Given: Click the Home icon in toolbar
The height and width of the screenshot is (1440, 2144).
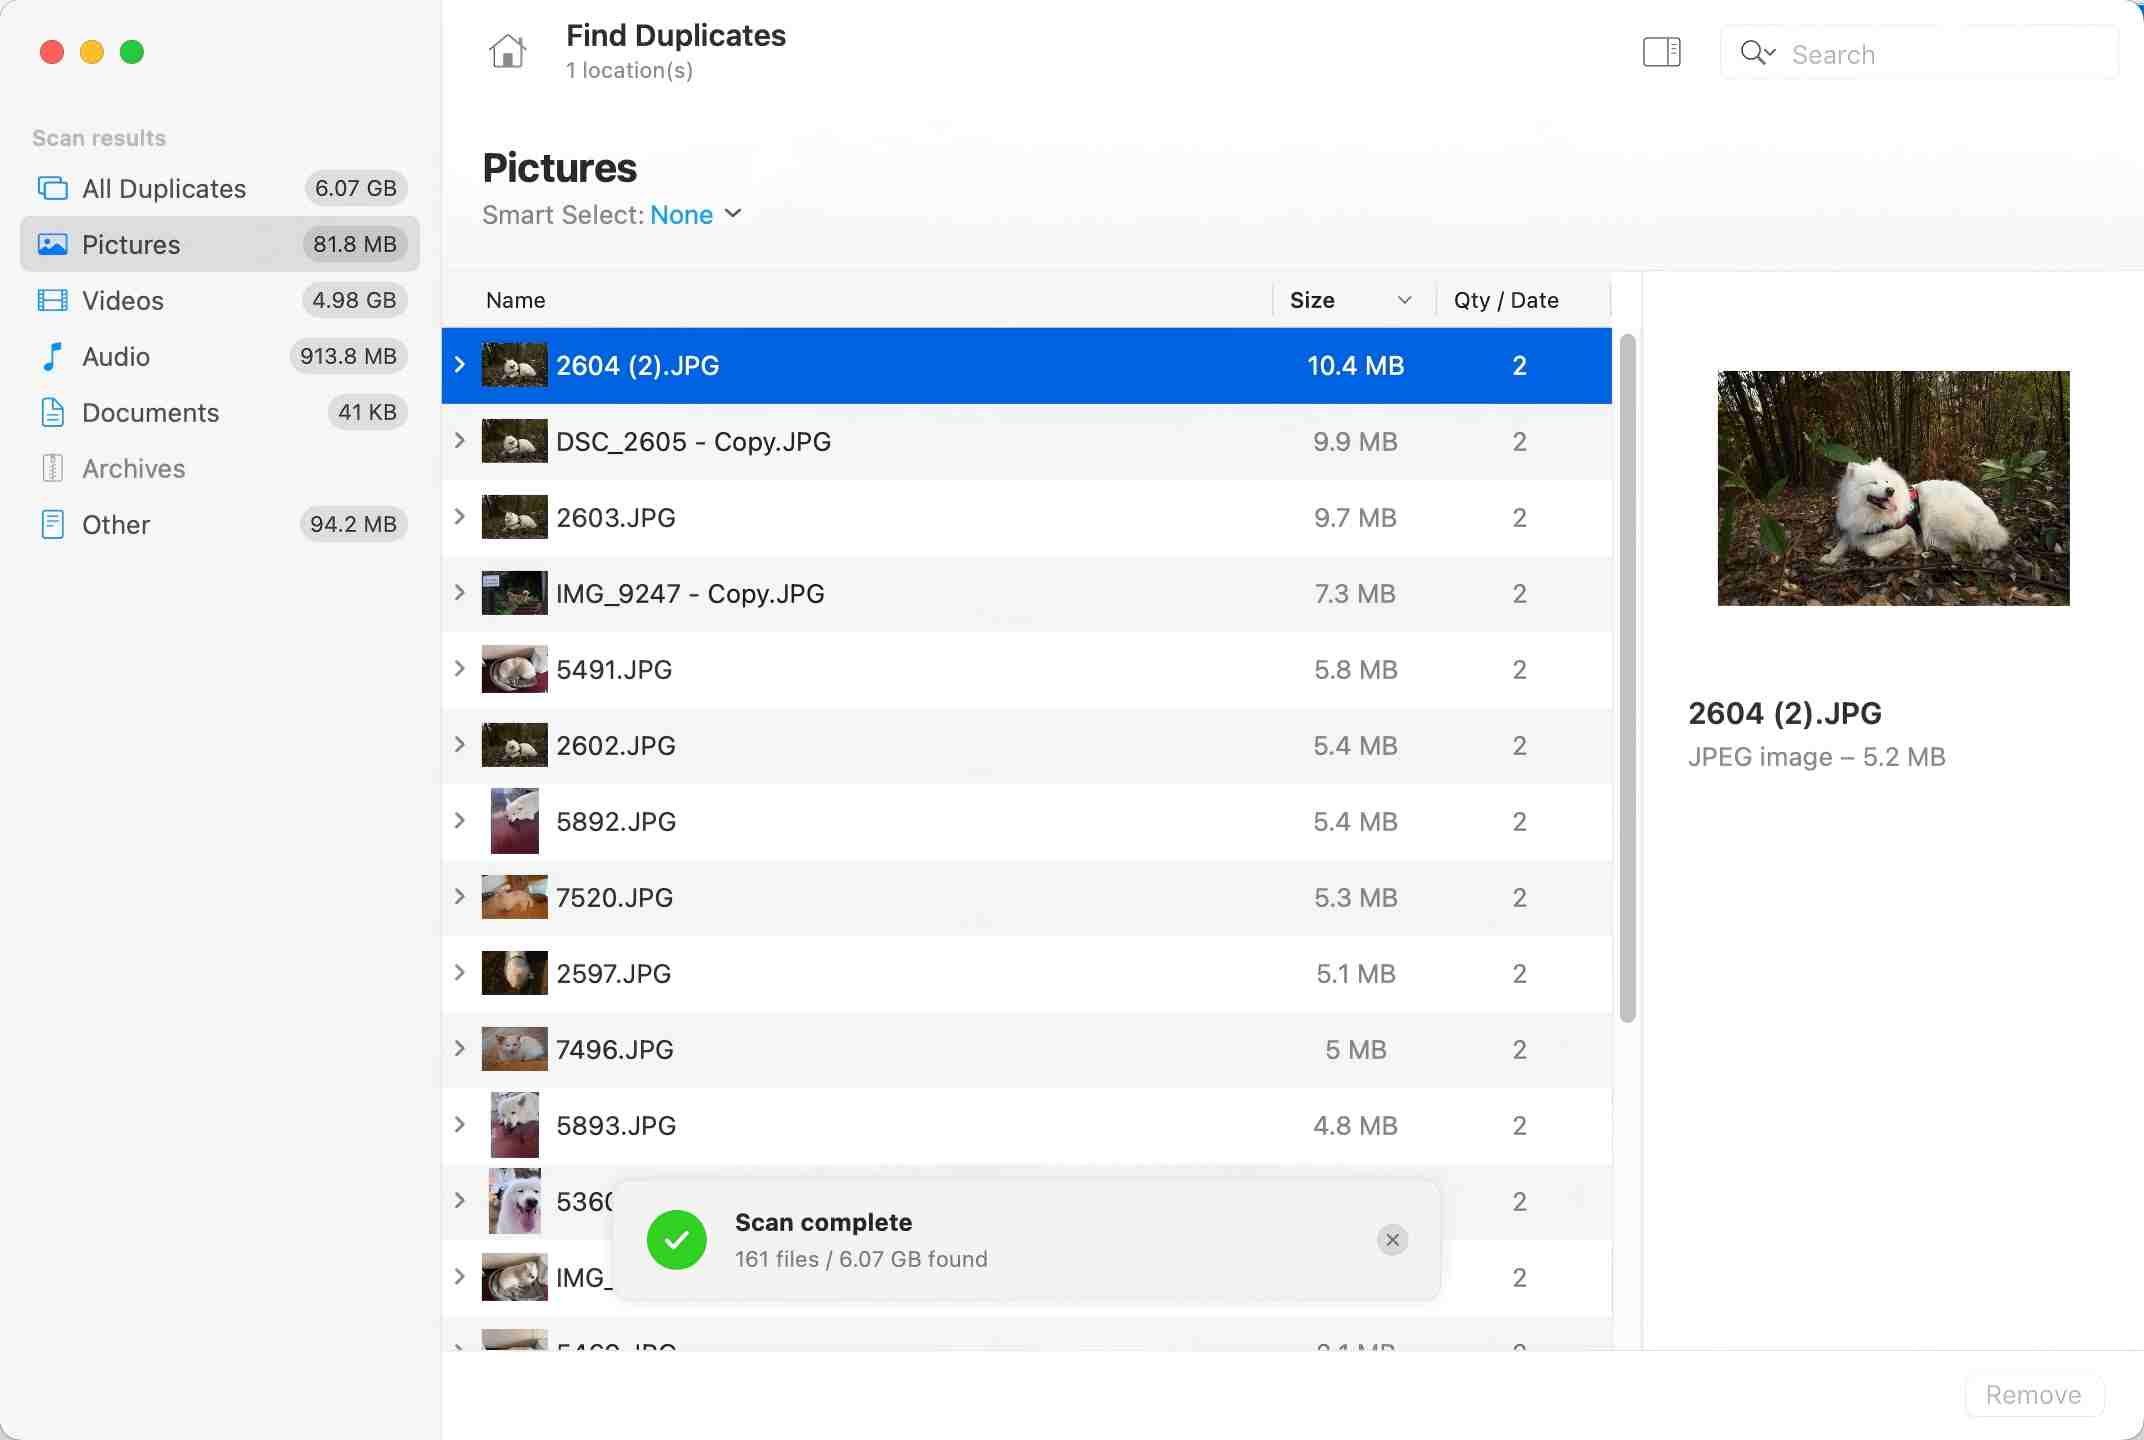Looking at the screenshot, I should click(x=507, y=51).
